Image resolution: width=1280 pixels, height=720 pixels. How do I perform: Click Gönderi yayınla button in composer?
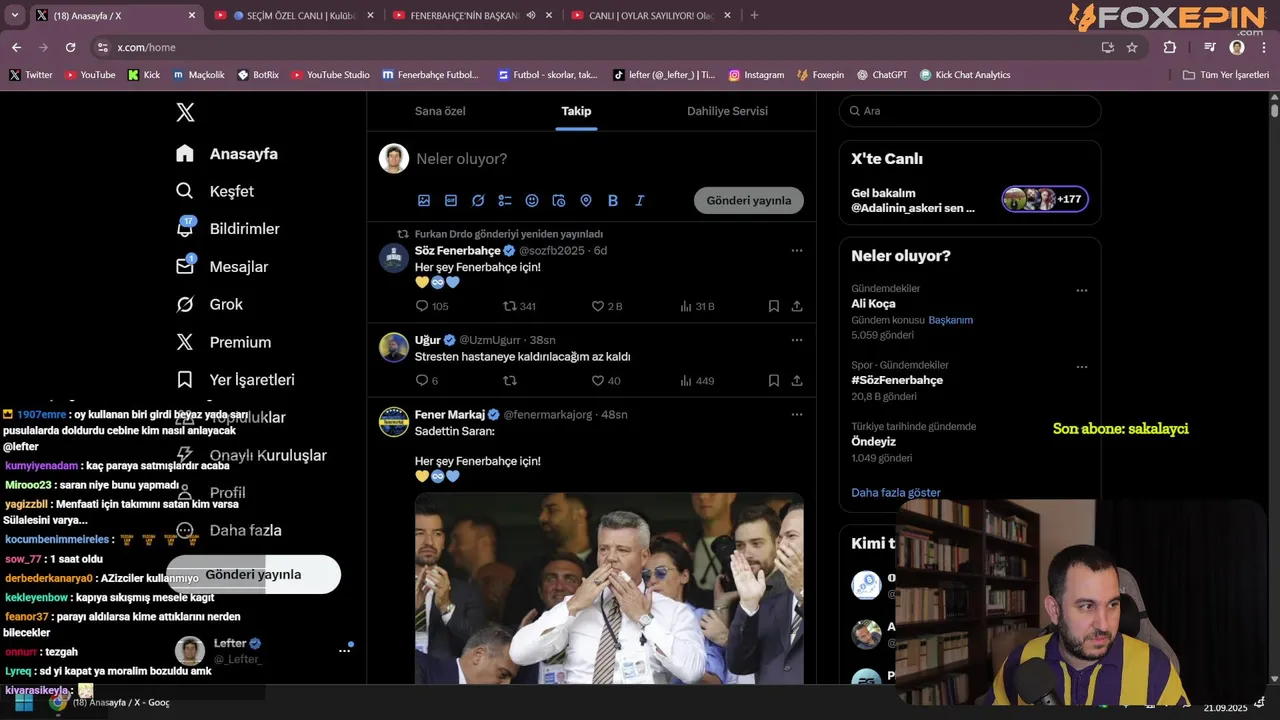click(x=749, y=200)
